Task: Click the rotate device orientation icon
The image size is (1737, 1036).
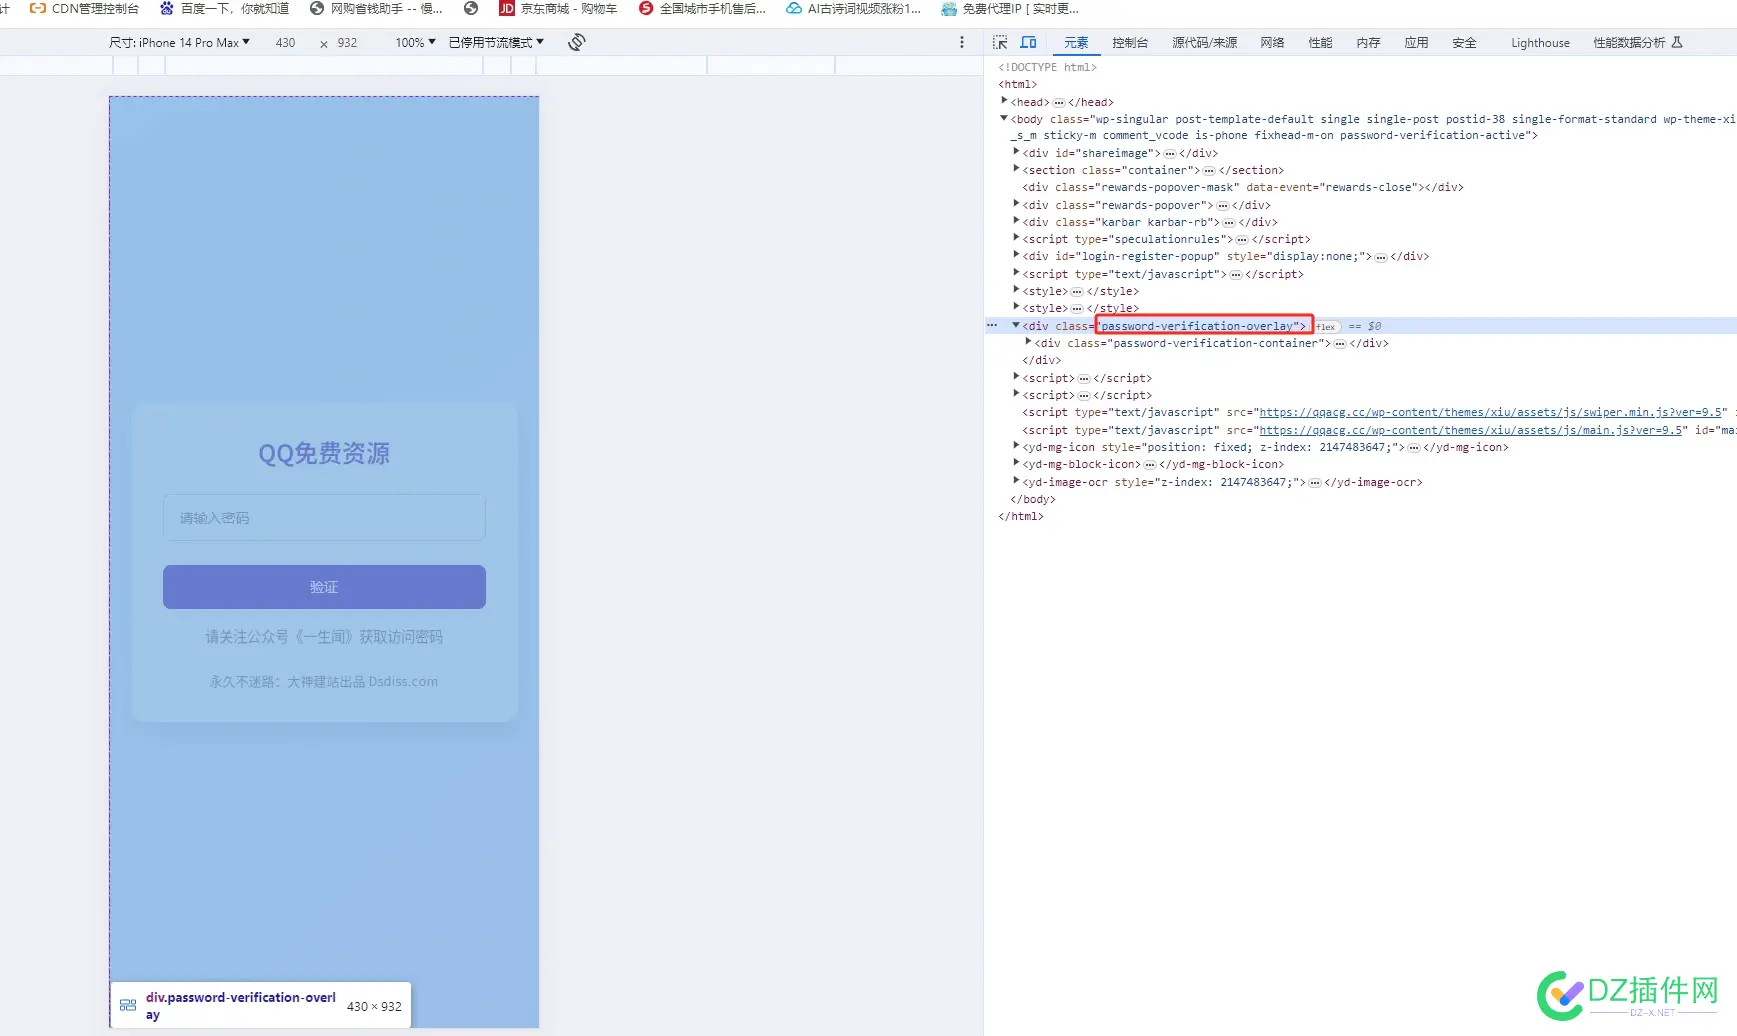Action: tap(577, 42)
